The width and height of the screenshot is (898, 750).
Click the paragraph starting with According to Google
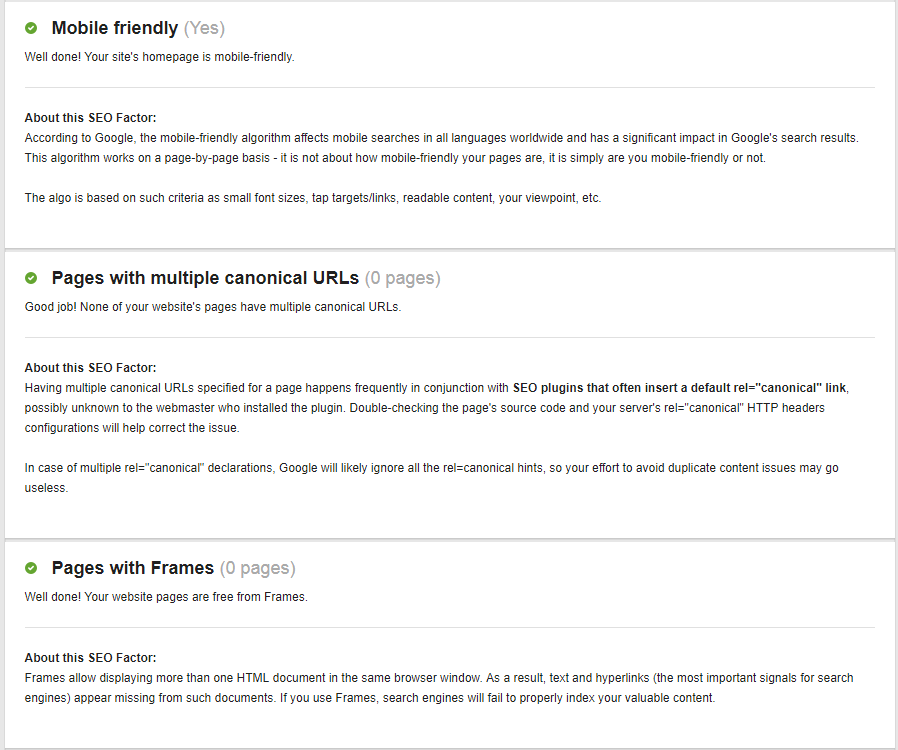tap(440, 148)
